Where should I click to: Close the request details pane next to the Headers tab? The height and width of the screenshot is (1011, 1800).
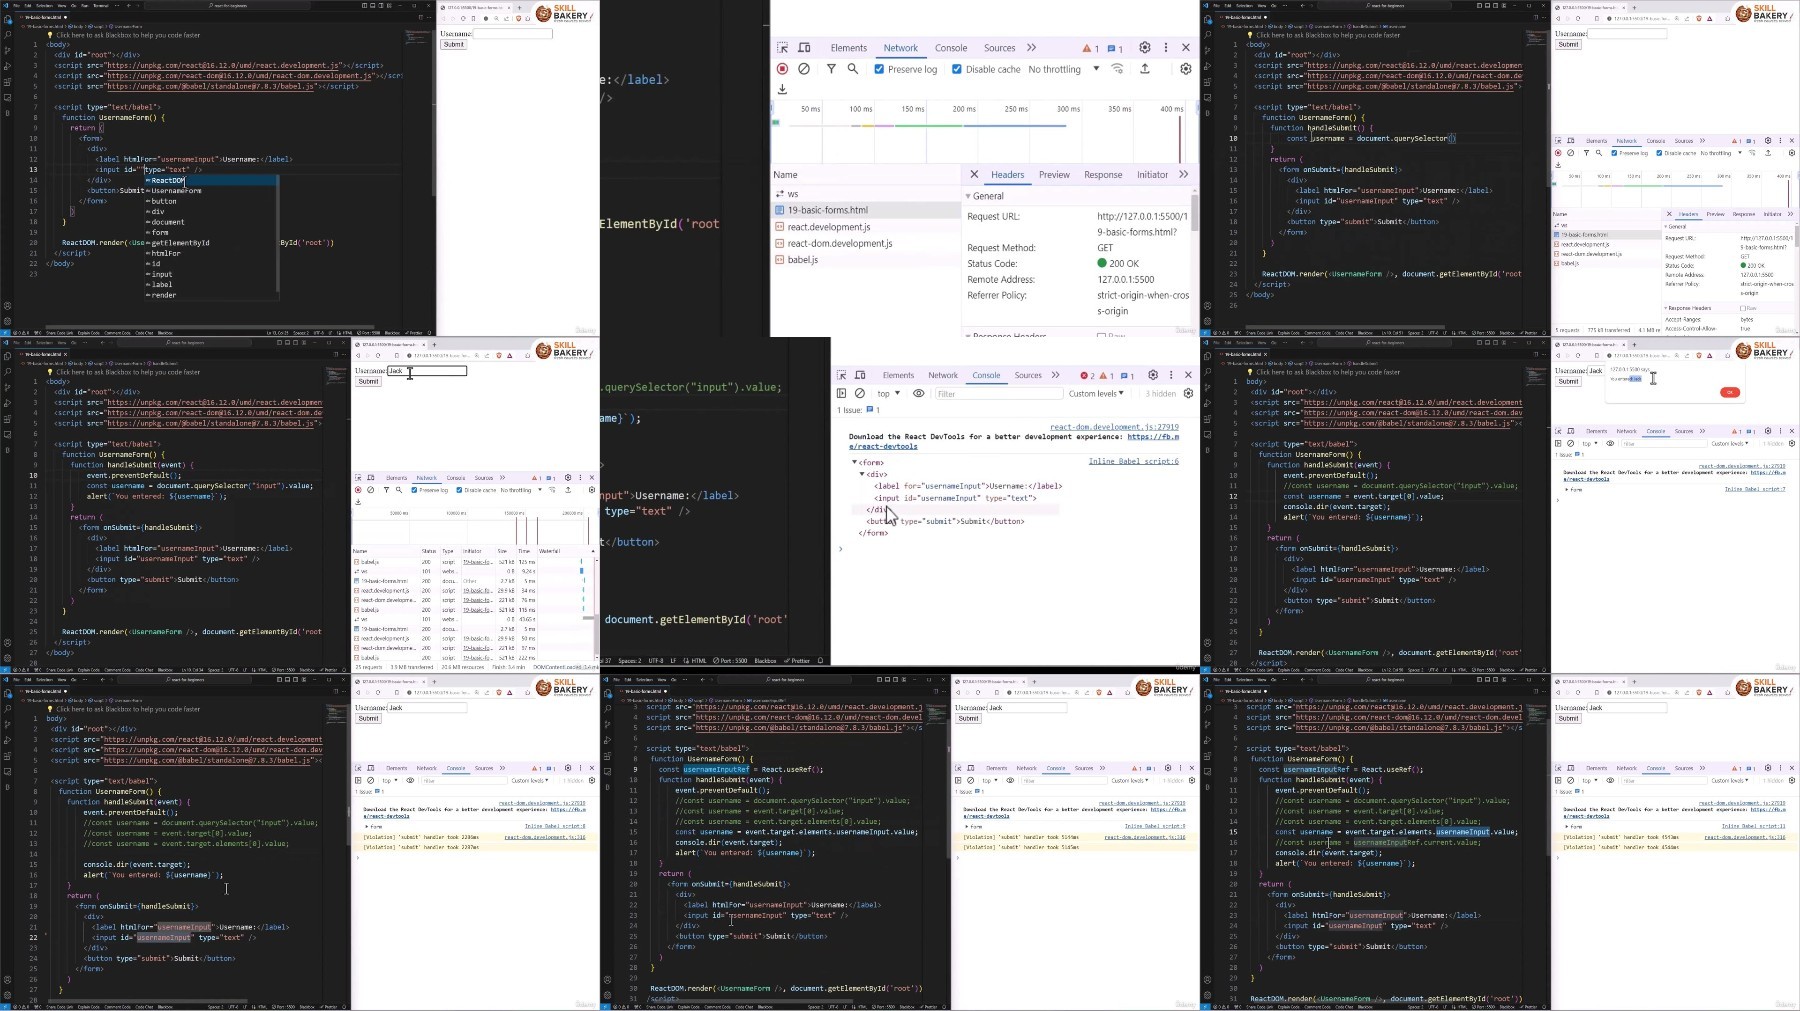(x=974, y=175)
